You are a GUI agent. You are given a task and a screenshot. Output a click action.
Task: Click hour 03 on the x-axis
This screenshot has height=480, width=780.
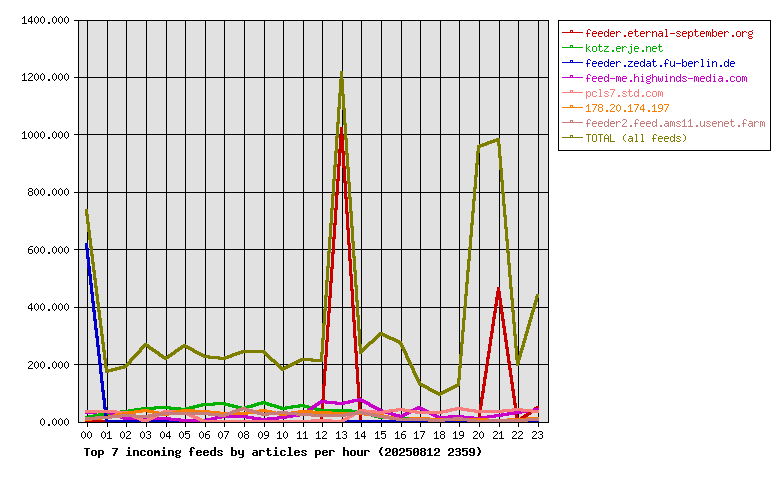point(145,435)
